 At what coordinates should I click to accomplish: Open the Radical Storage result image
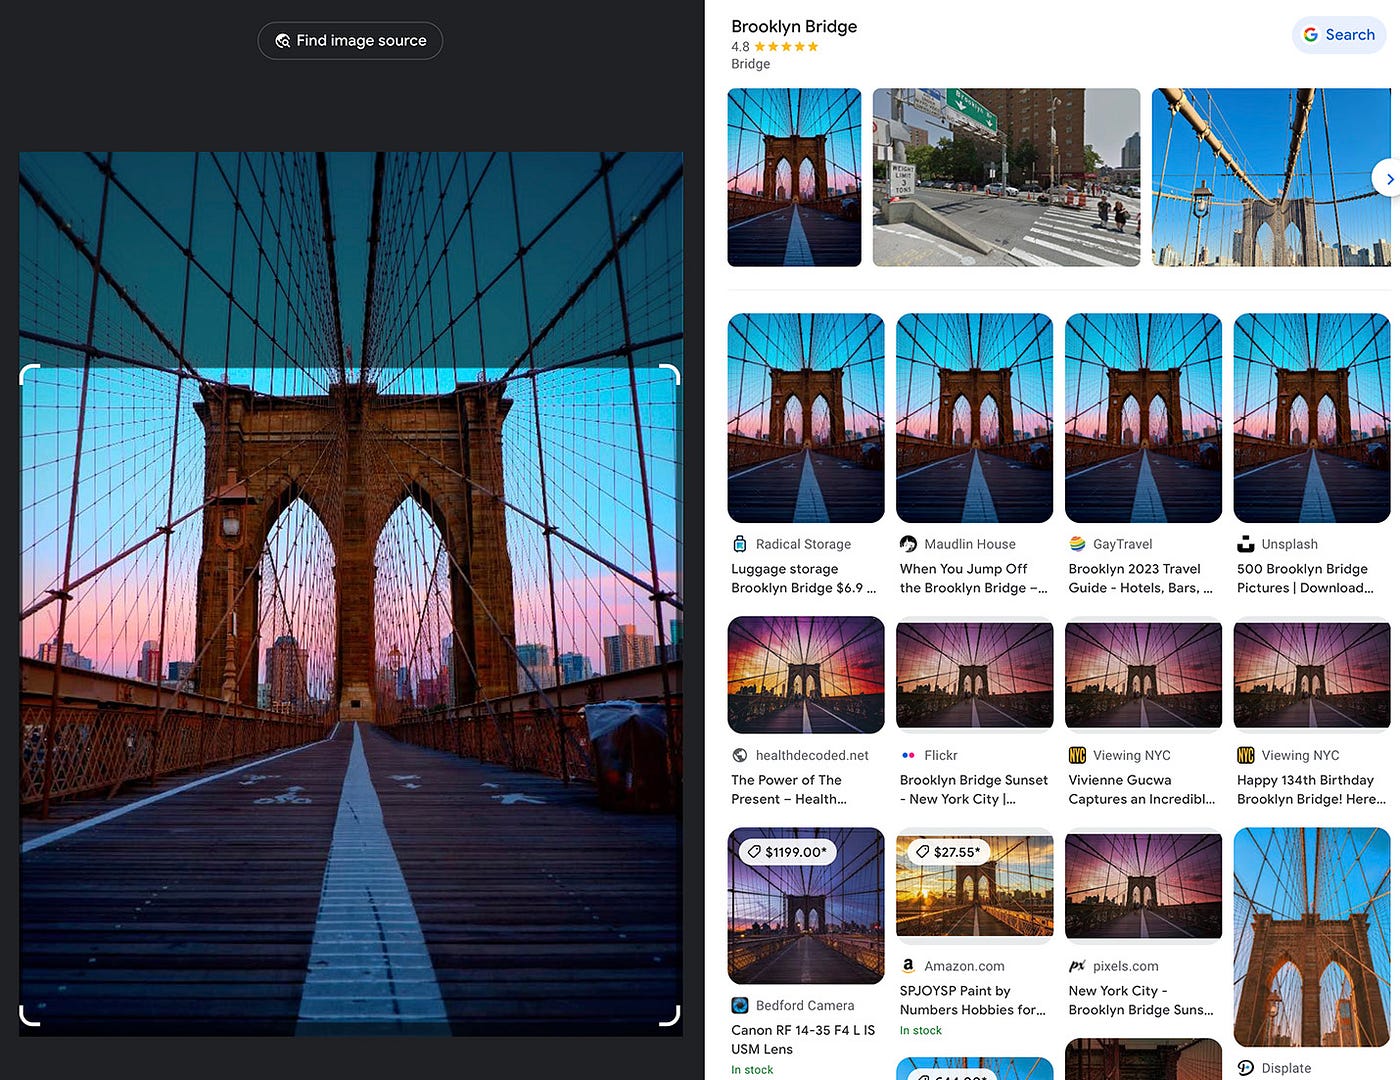point(806,418)
